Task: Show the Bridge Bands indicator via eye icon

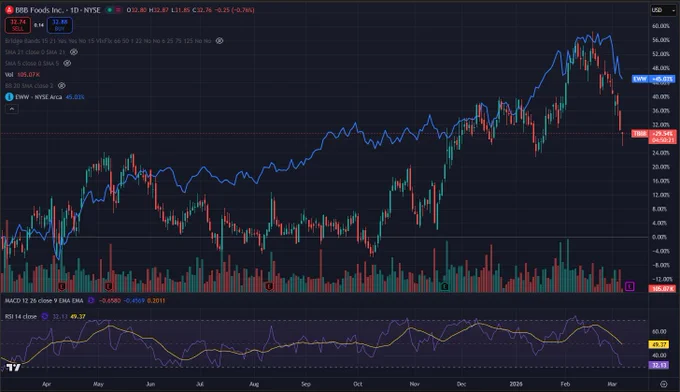Action: pos(219,41)
